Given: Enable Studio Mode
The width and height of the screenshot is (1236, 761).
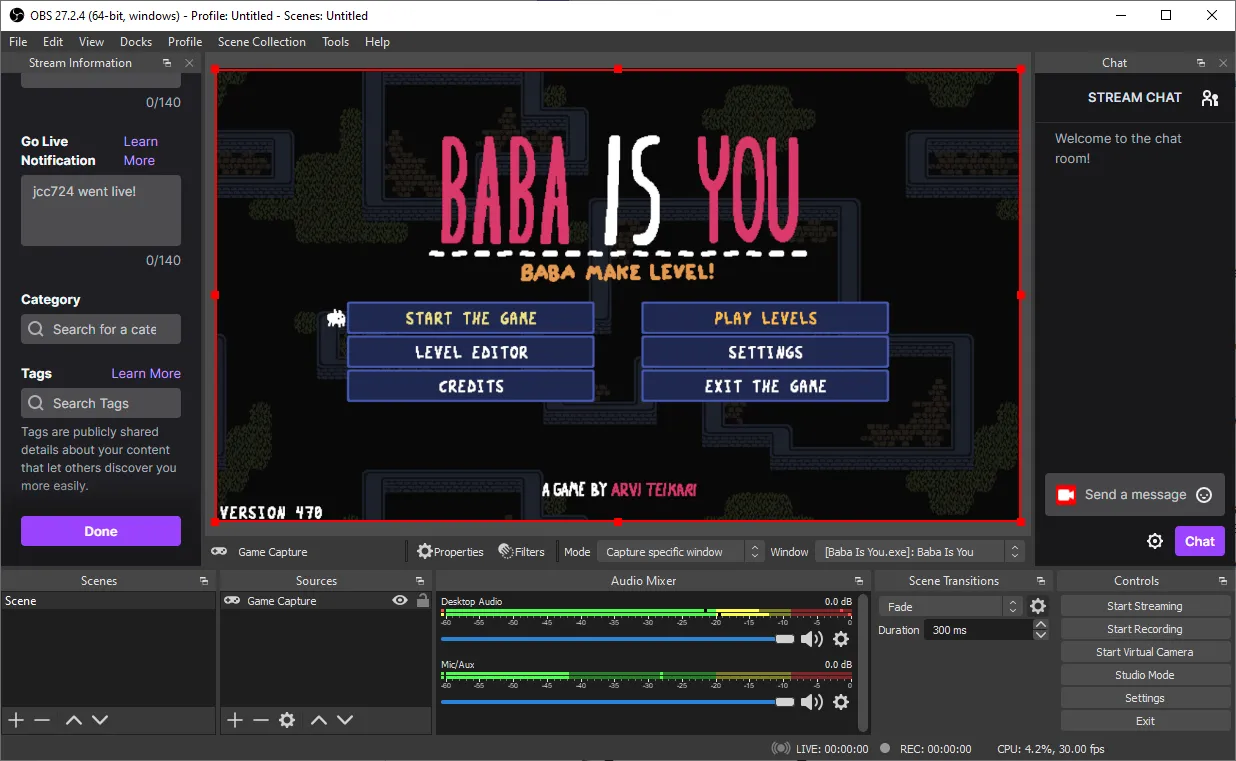Looking at the screenshot, I should coord(1145,675).
